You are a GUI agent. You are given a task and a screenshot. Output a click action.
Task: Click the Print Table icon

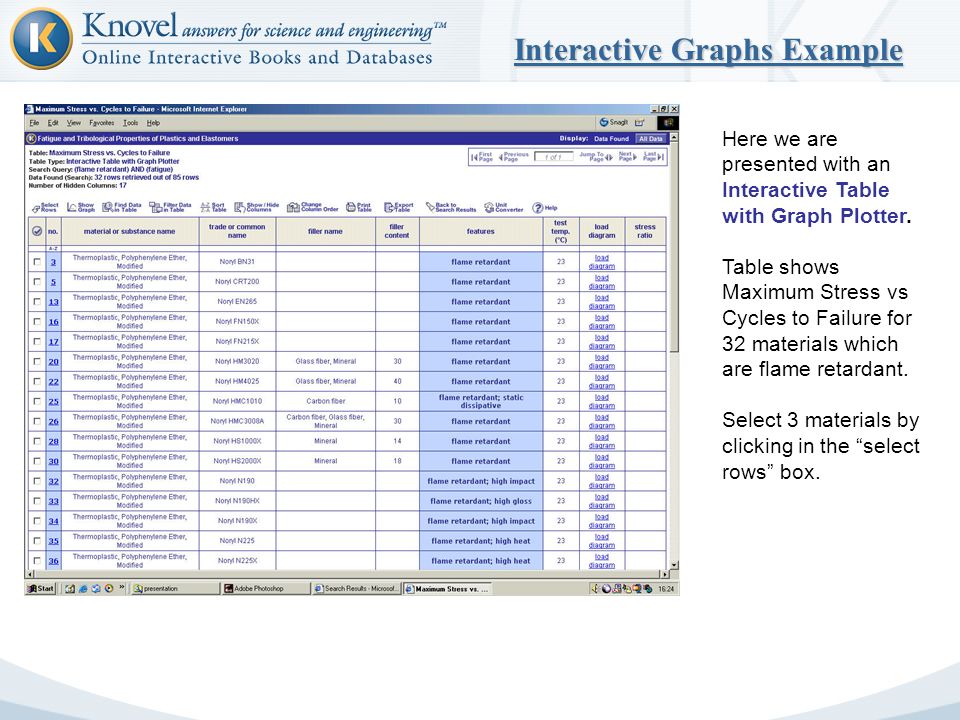pos(359,208)
